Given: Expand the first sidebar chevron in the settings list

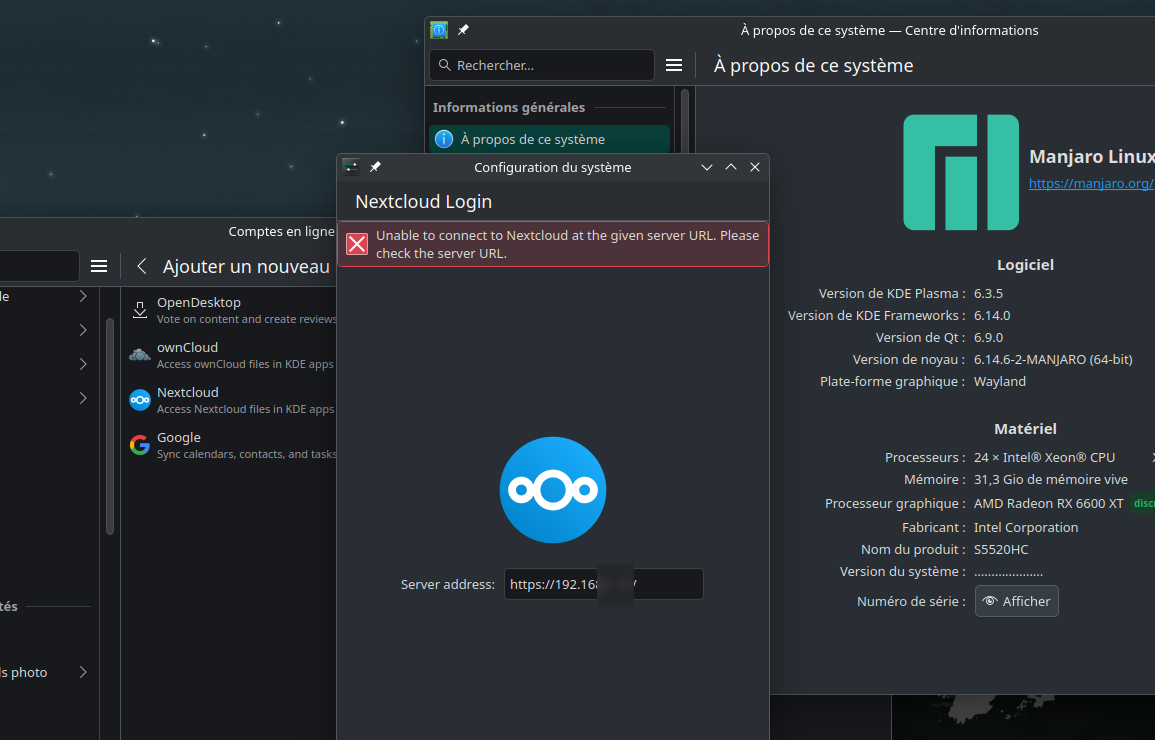Looking at the screenshot, I should point(83,296).
